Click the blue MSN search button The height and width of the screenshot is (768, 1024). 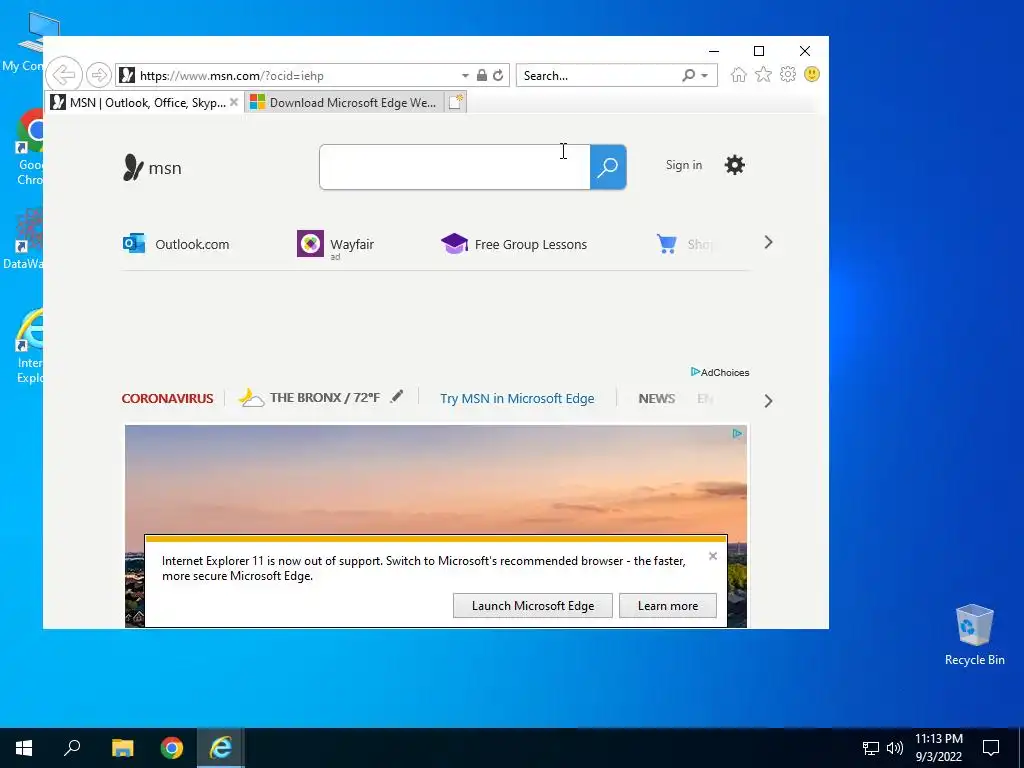coord(608,167)
